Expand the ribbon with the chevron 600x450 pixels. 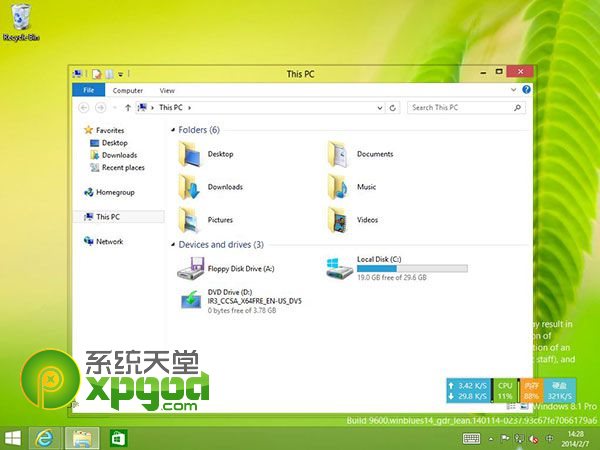[x=513, y=90]
